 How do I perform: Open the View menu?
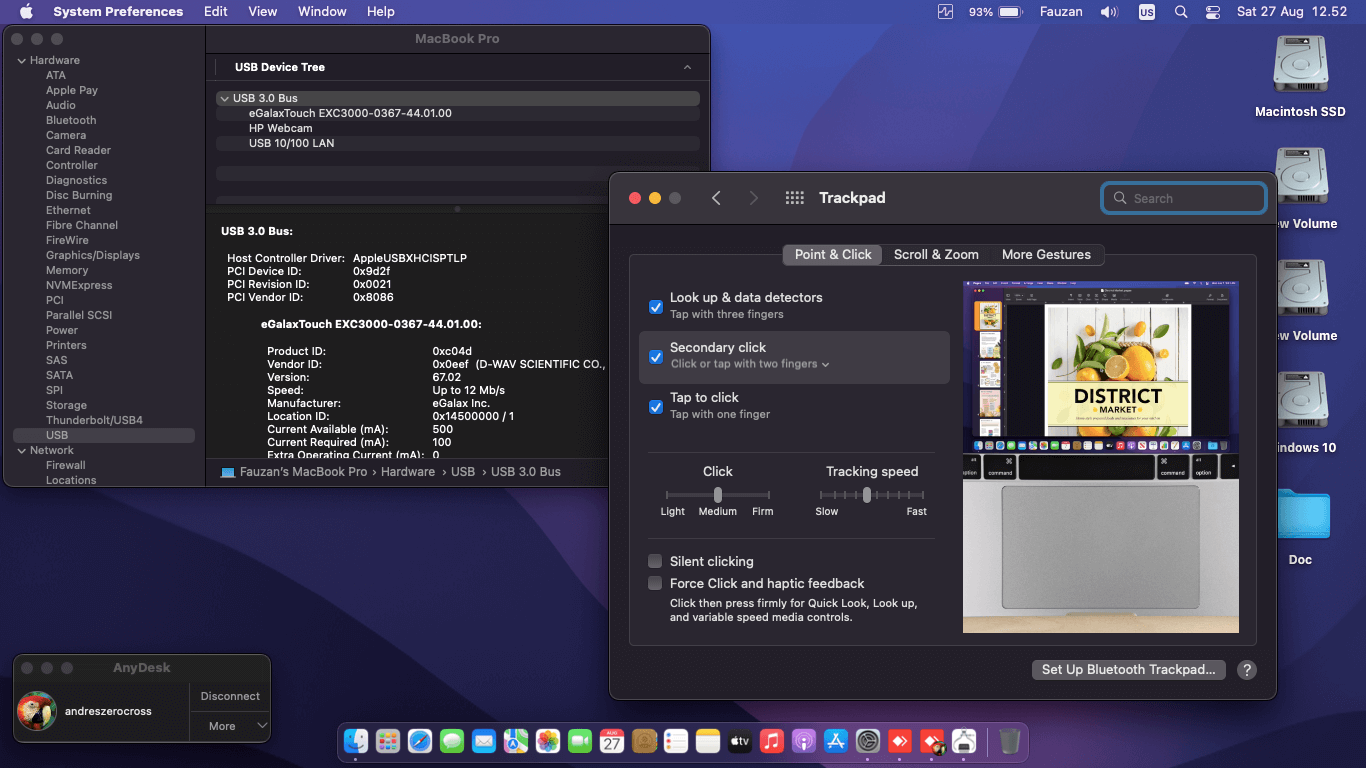[262, 11]
